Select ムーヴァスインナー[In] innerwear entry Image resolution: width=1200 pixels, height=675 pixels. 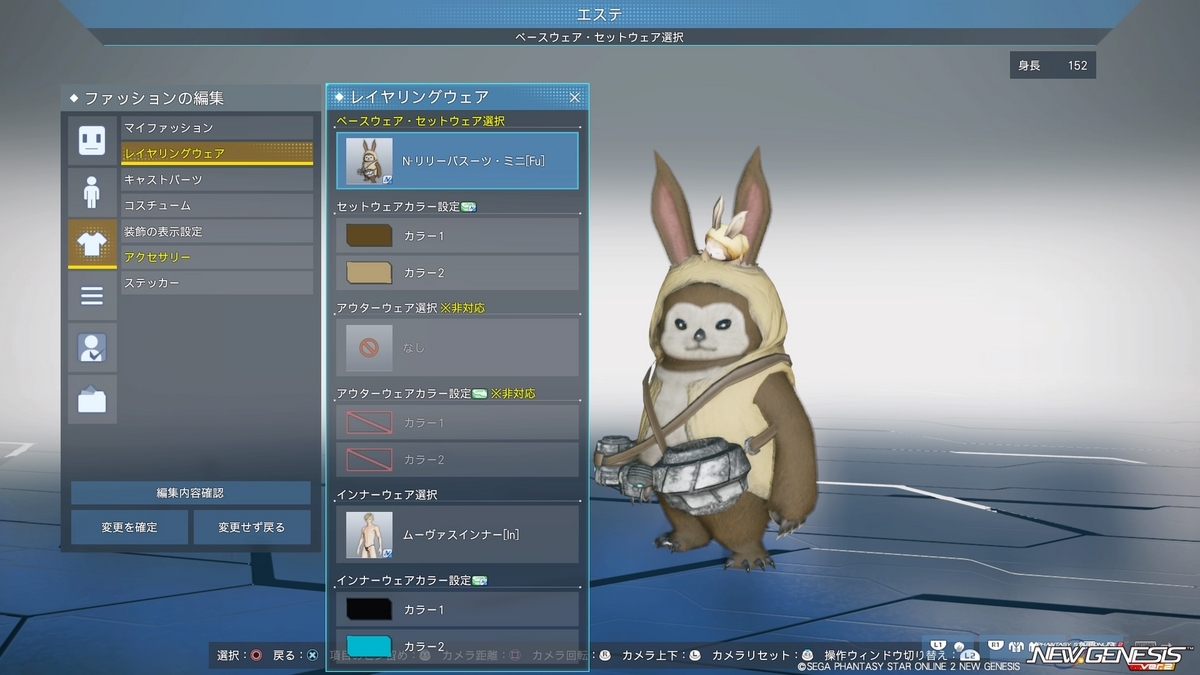click(x=457, y=534)
